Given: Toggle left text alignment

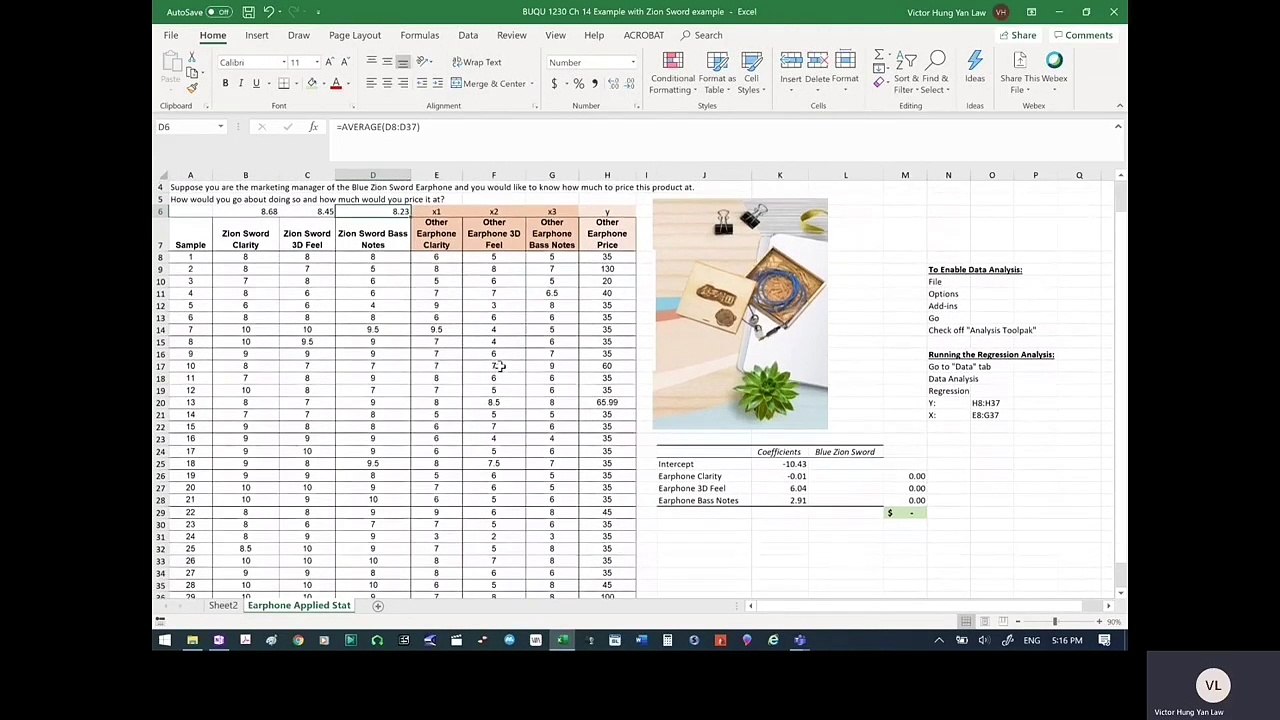Looking at the screenshot, I should tap(371, 83).
